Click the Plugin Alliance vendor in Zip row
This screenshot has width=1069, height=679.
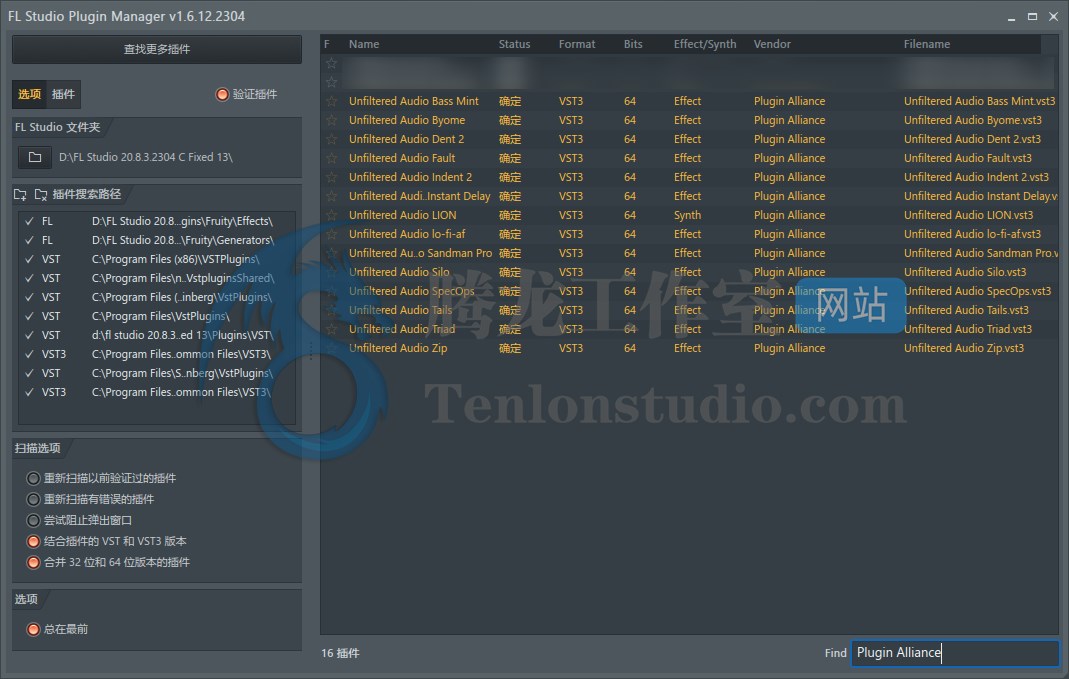click(789, 348)
